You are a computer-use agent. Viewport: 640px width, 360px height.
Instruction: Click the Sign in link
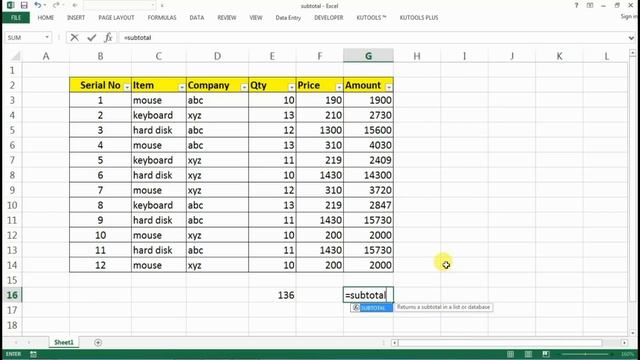click(x=629, y=17)
